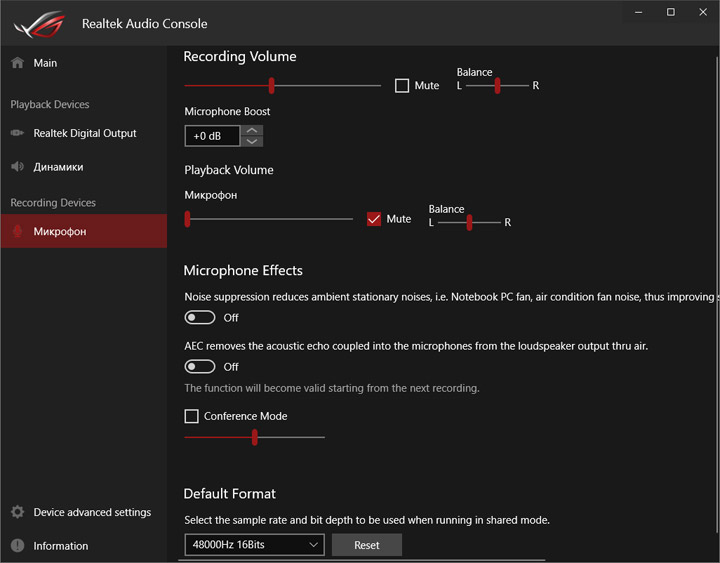Image resolution: width=720 pixels, height=563 pixels.
Task: Turn on the Noise suppression toggle
Action: coord(200,318)
